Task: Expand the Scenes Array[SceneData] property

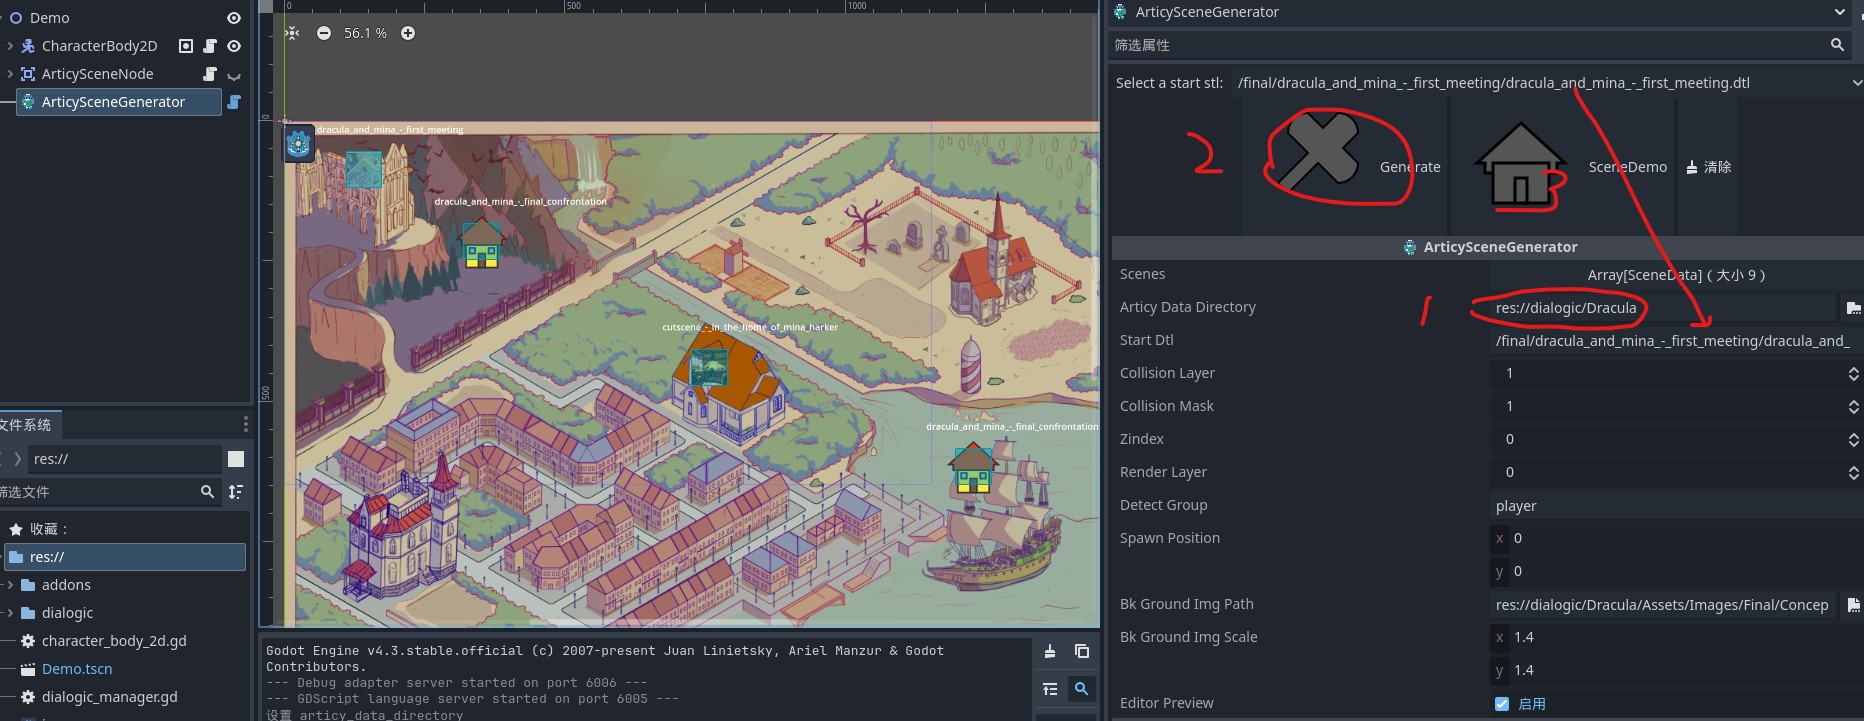Action: pos(1676,275)
